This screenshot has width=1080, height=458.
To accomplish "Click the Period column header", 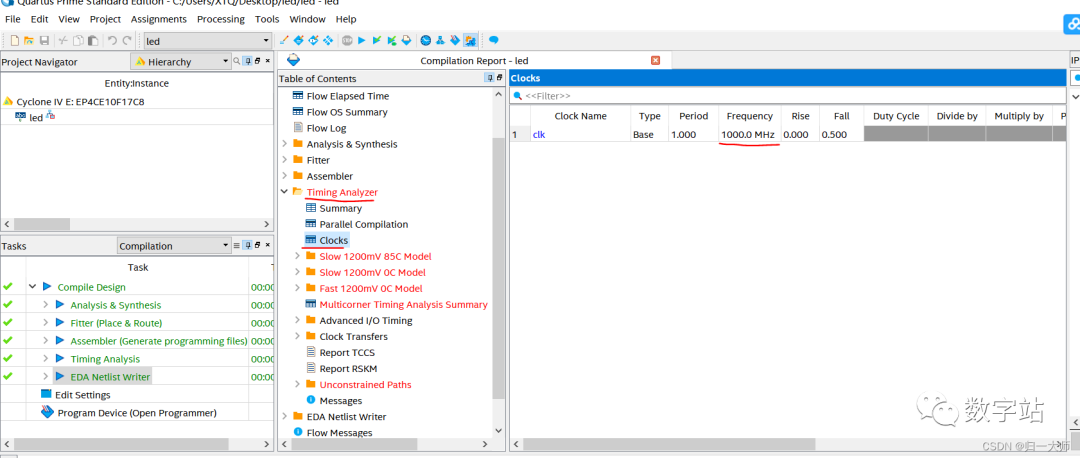I will click(x=693, y=116).
